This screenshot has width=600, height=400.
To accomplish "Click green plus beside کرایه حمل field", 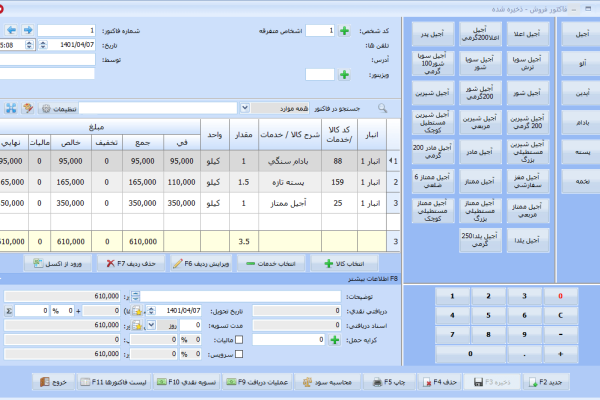I will (335, 340).
